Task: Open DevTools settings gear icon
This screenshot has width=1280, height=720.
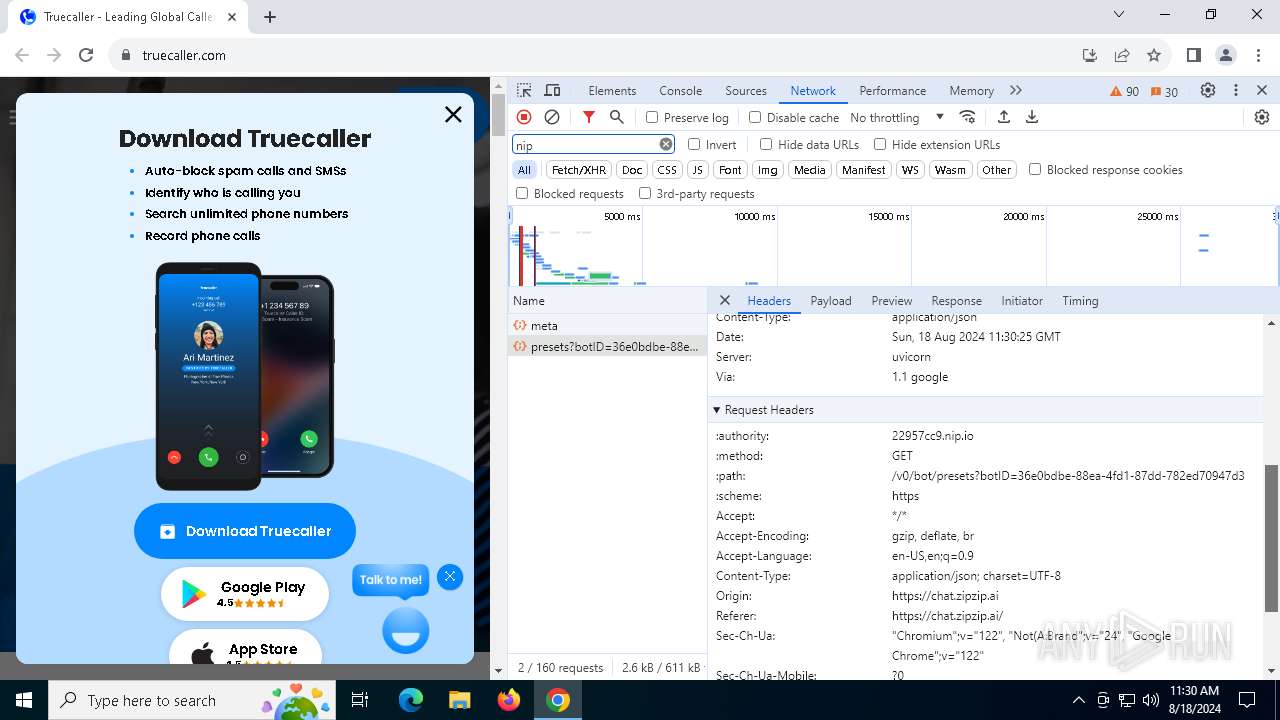Action: point(1208,90)
